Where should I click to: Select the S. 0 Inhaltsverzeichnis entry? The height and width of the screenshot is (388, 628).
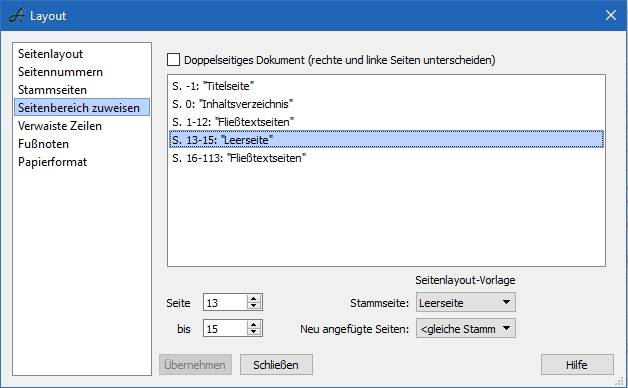386,104
